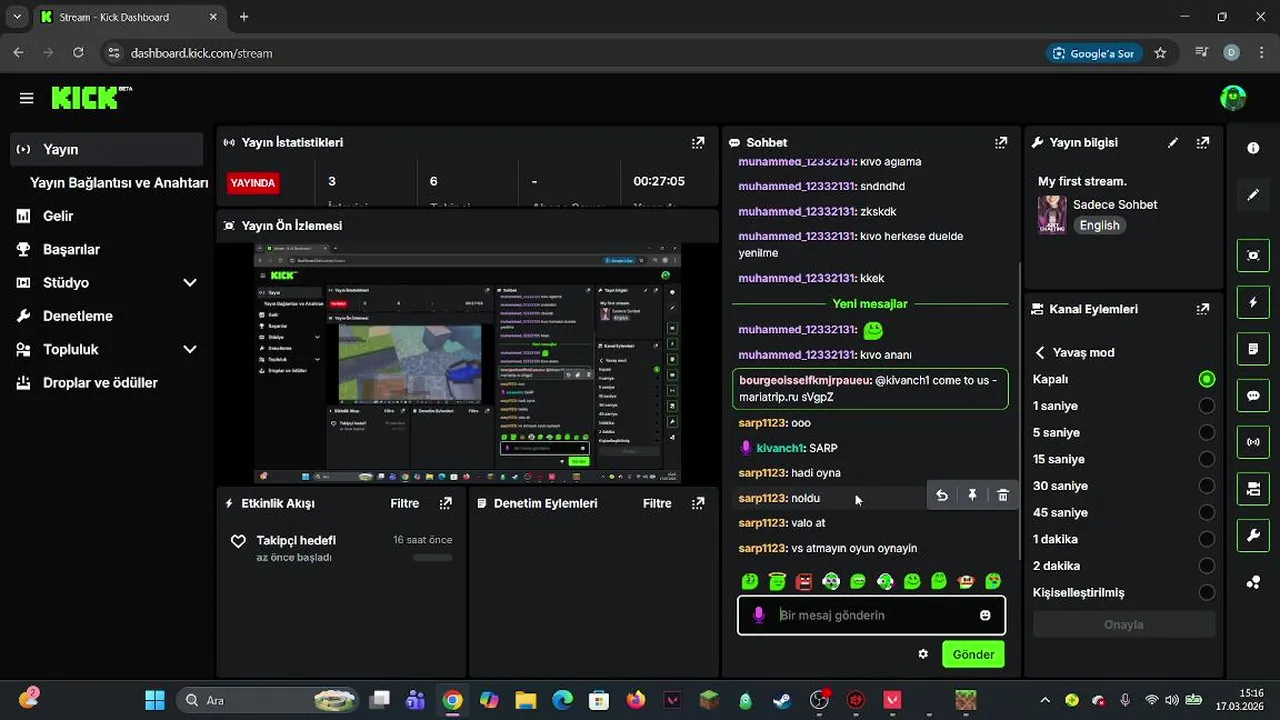Reply to the sarp1123 noldu message
Viewport: 1280px width, 720px height.
click(942, 496)
